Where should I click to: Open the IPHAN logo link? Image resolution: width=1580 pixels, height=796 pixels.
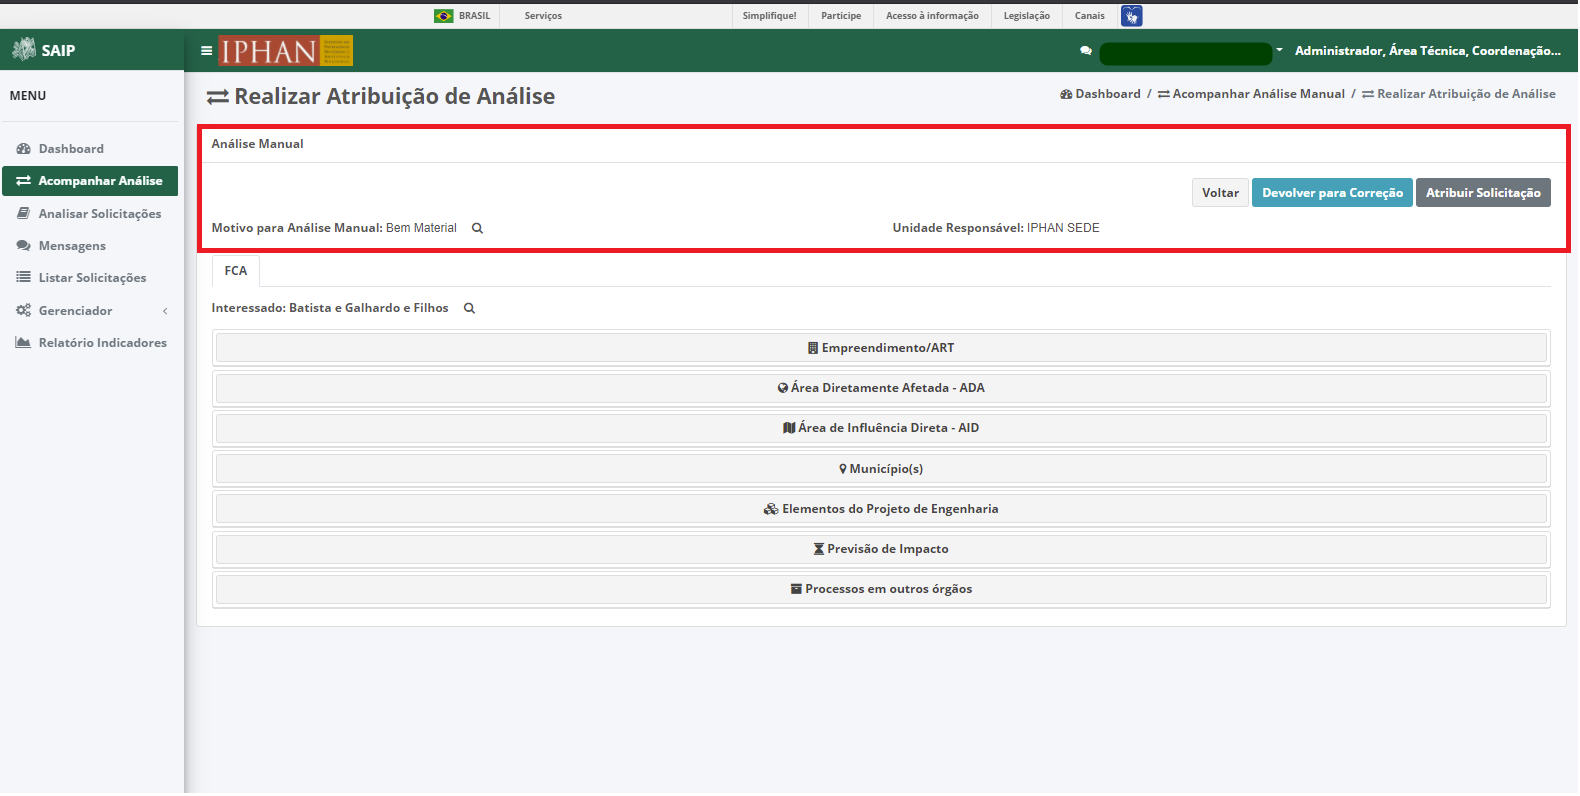[x=286, y=51]
